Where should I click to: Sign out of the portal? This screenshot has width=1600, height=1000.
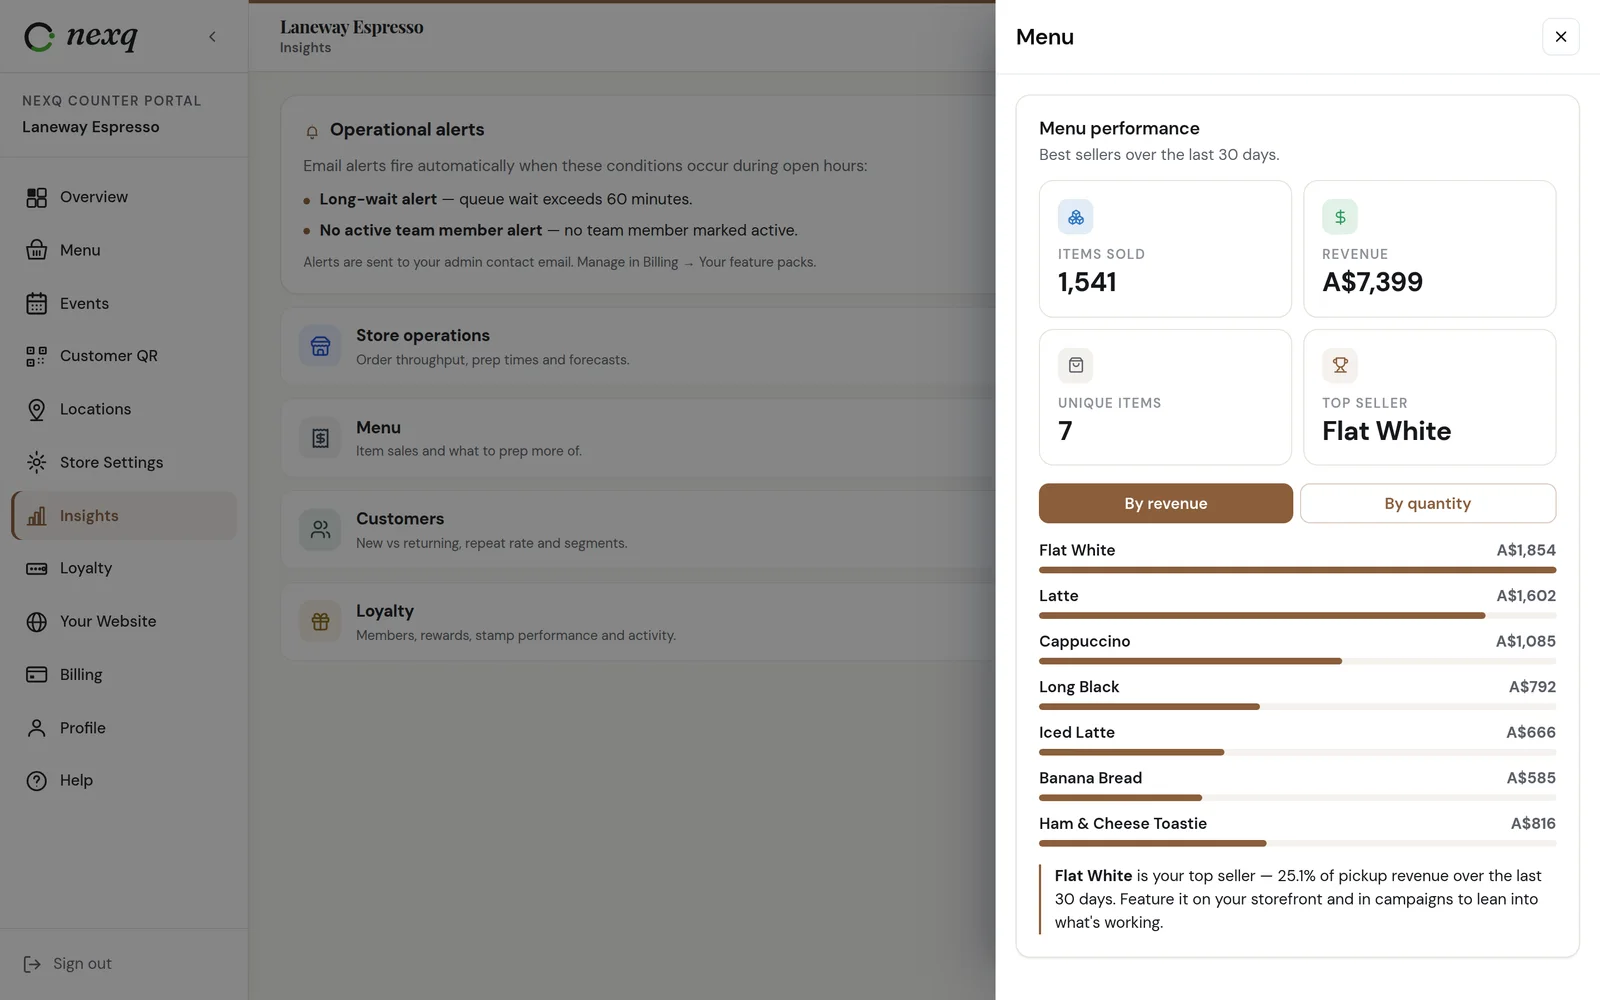click(x=68, y=964)
